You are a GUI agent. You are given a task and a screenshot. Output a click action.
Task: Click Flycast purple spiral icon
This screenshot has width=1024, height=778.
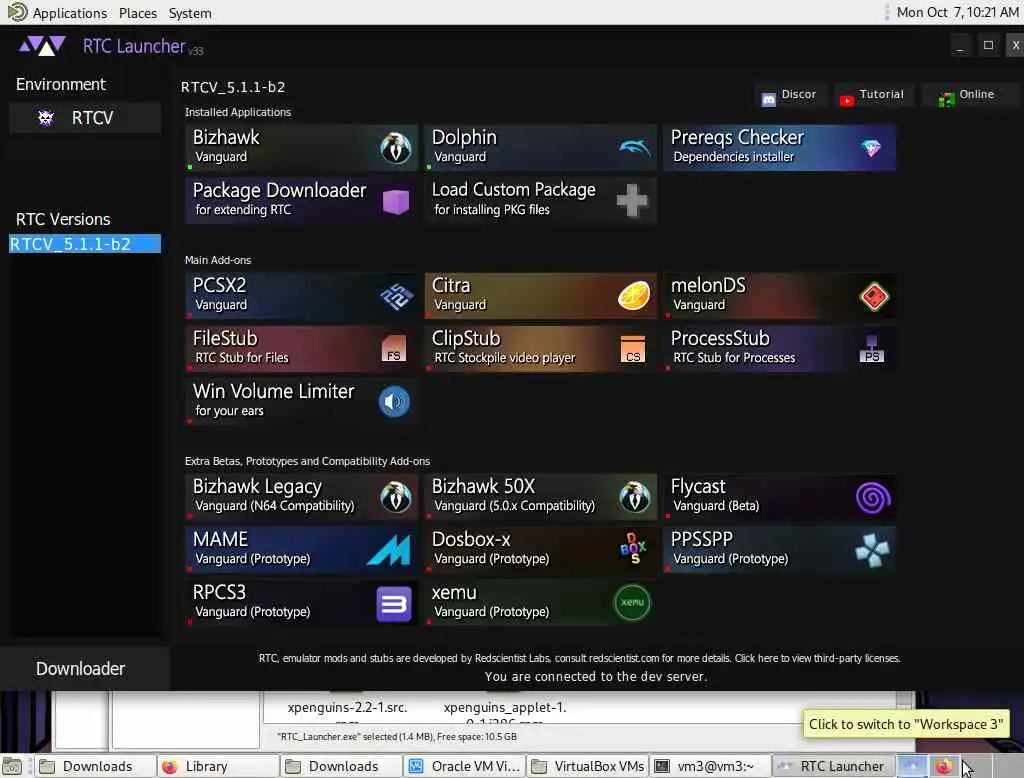pyautogui.click(x=873, y=498)
